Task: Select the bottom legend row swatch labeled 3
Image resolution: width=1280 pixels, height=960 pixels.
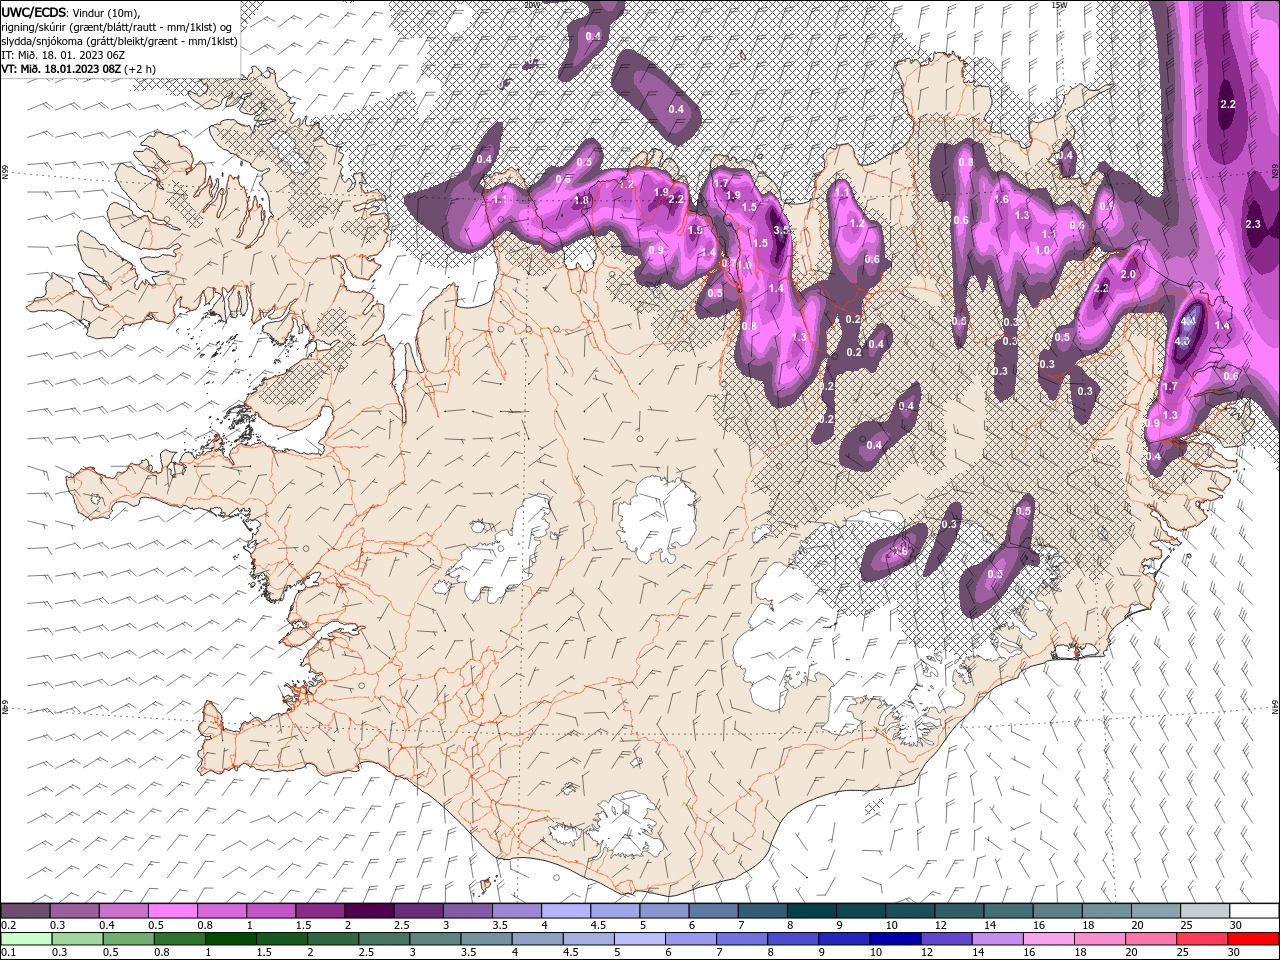Action: (435, 938)
